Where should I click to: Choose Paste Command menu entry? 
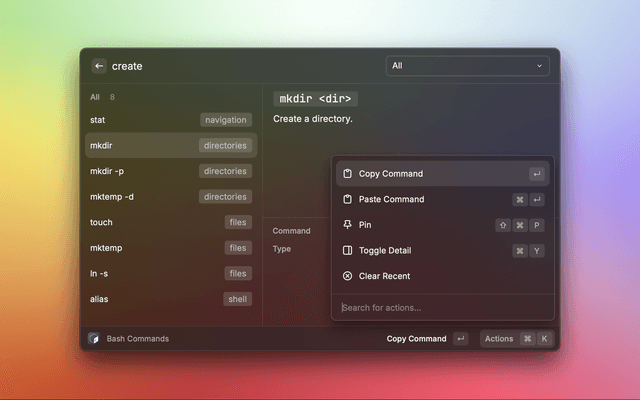click(443, 199)
